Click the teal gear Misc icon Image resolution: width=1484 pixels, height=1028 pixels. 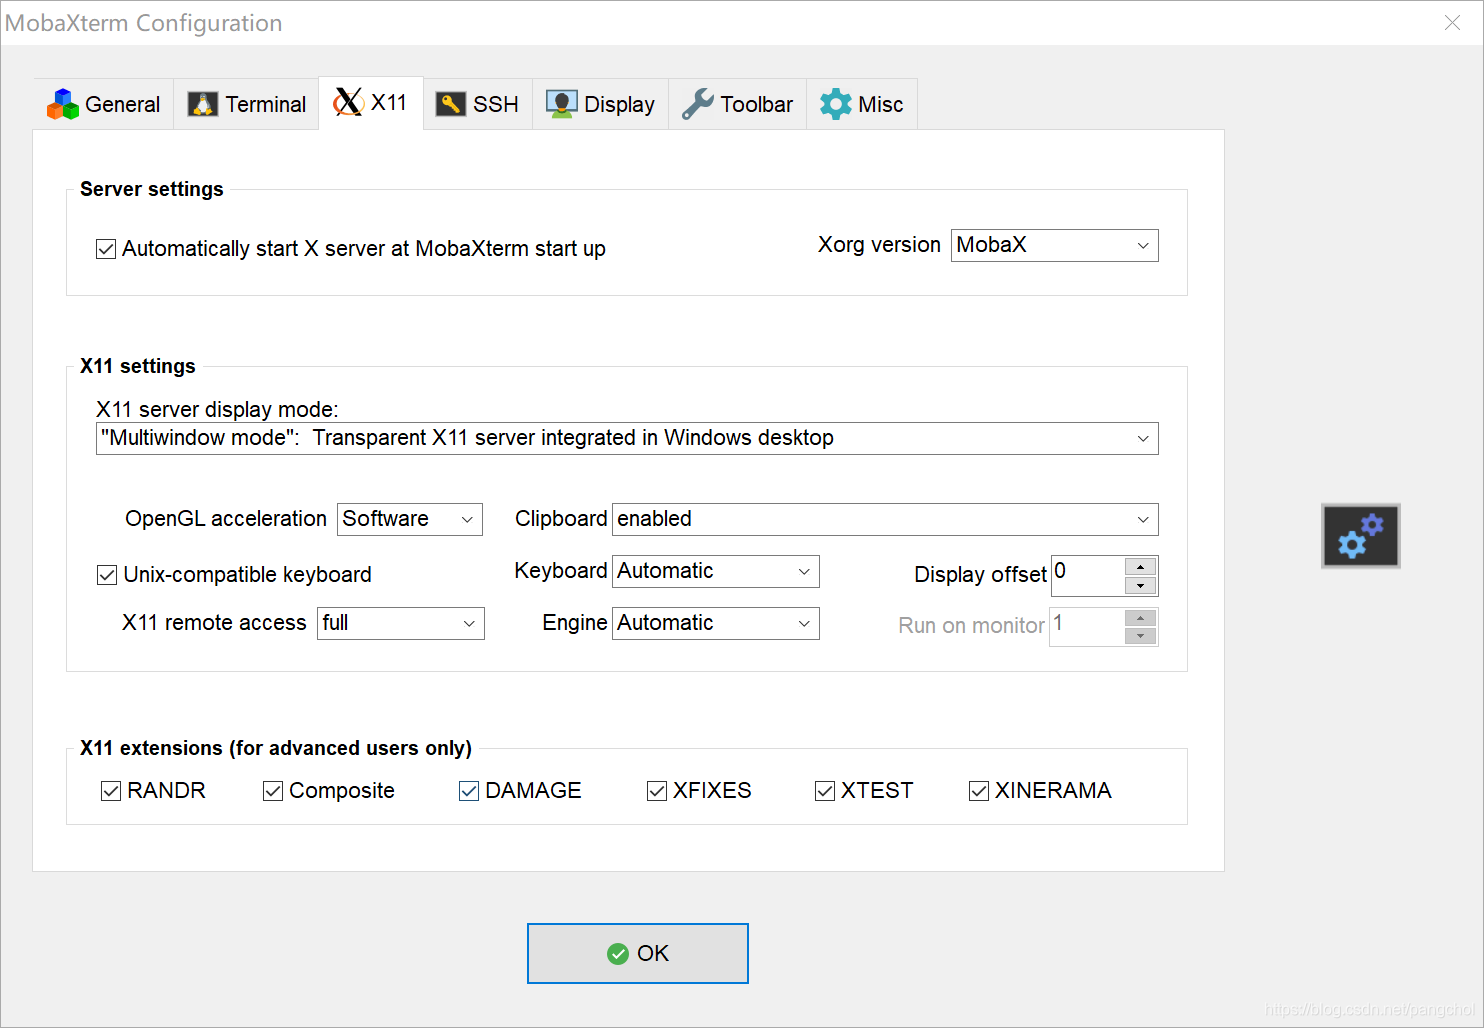click(836, 104)
